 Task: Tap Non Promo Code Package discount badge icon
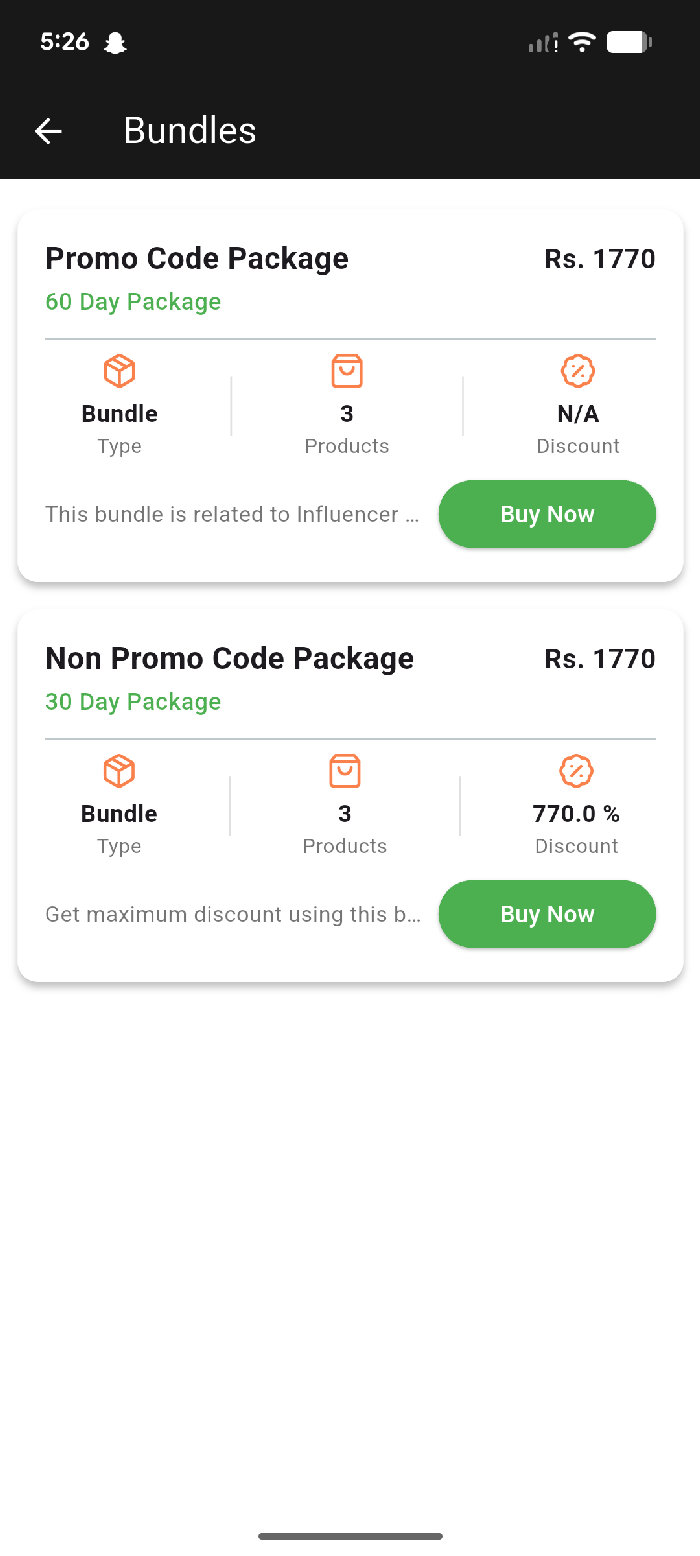(x=576, y=772)
